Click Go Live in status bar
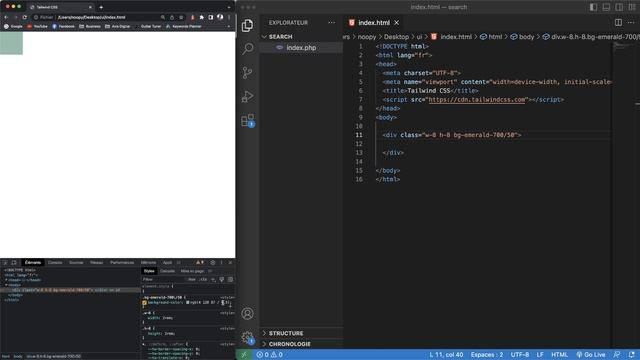Viewport: 640px width, 360px height. pos(591,355)
